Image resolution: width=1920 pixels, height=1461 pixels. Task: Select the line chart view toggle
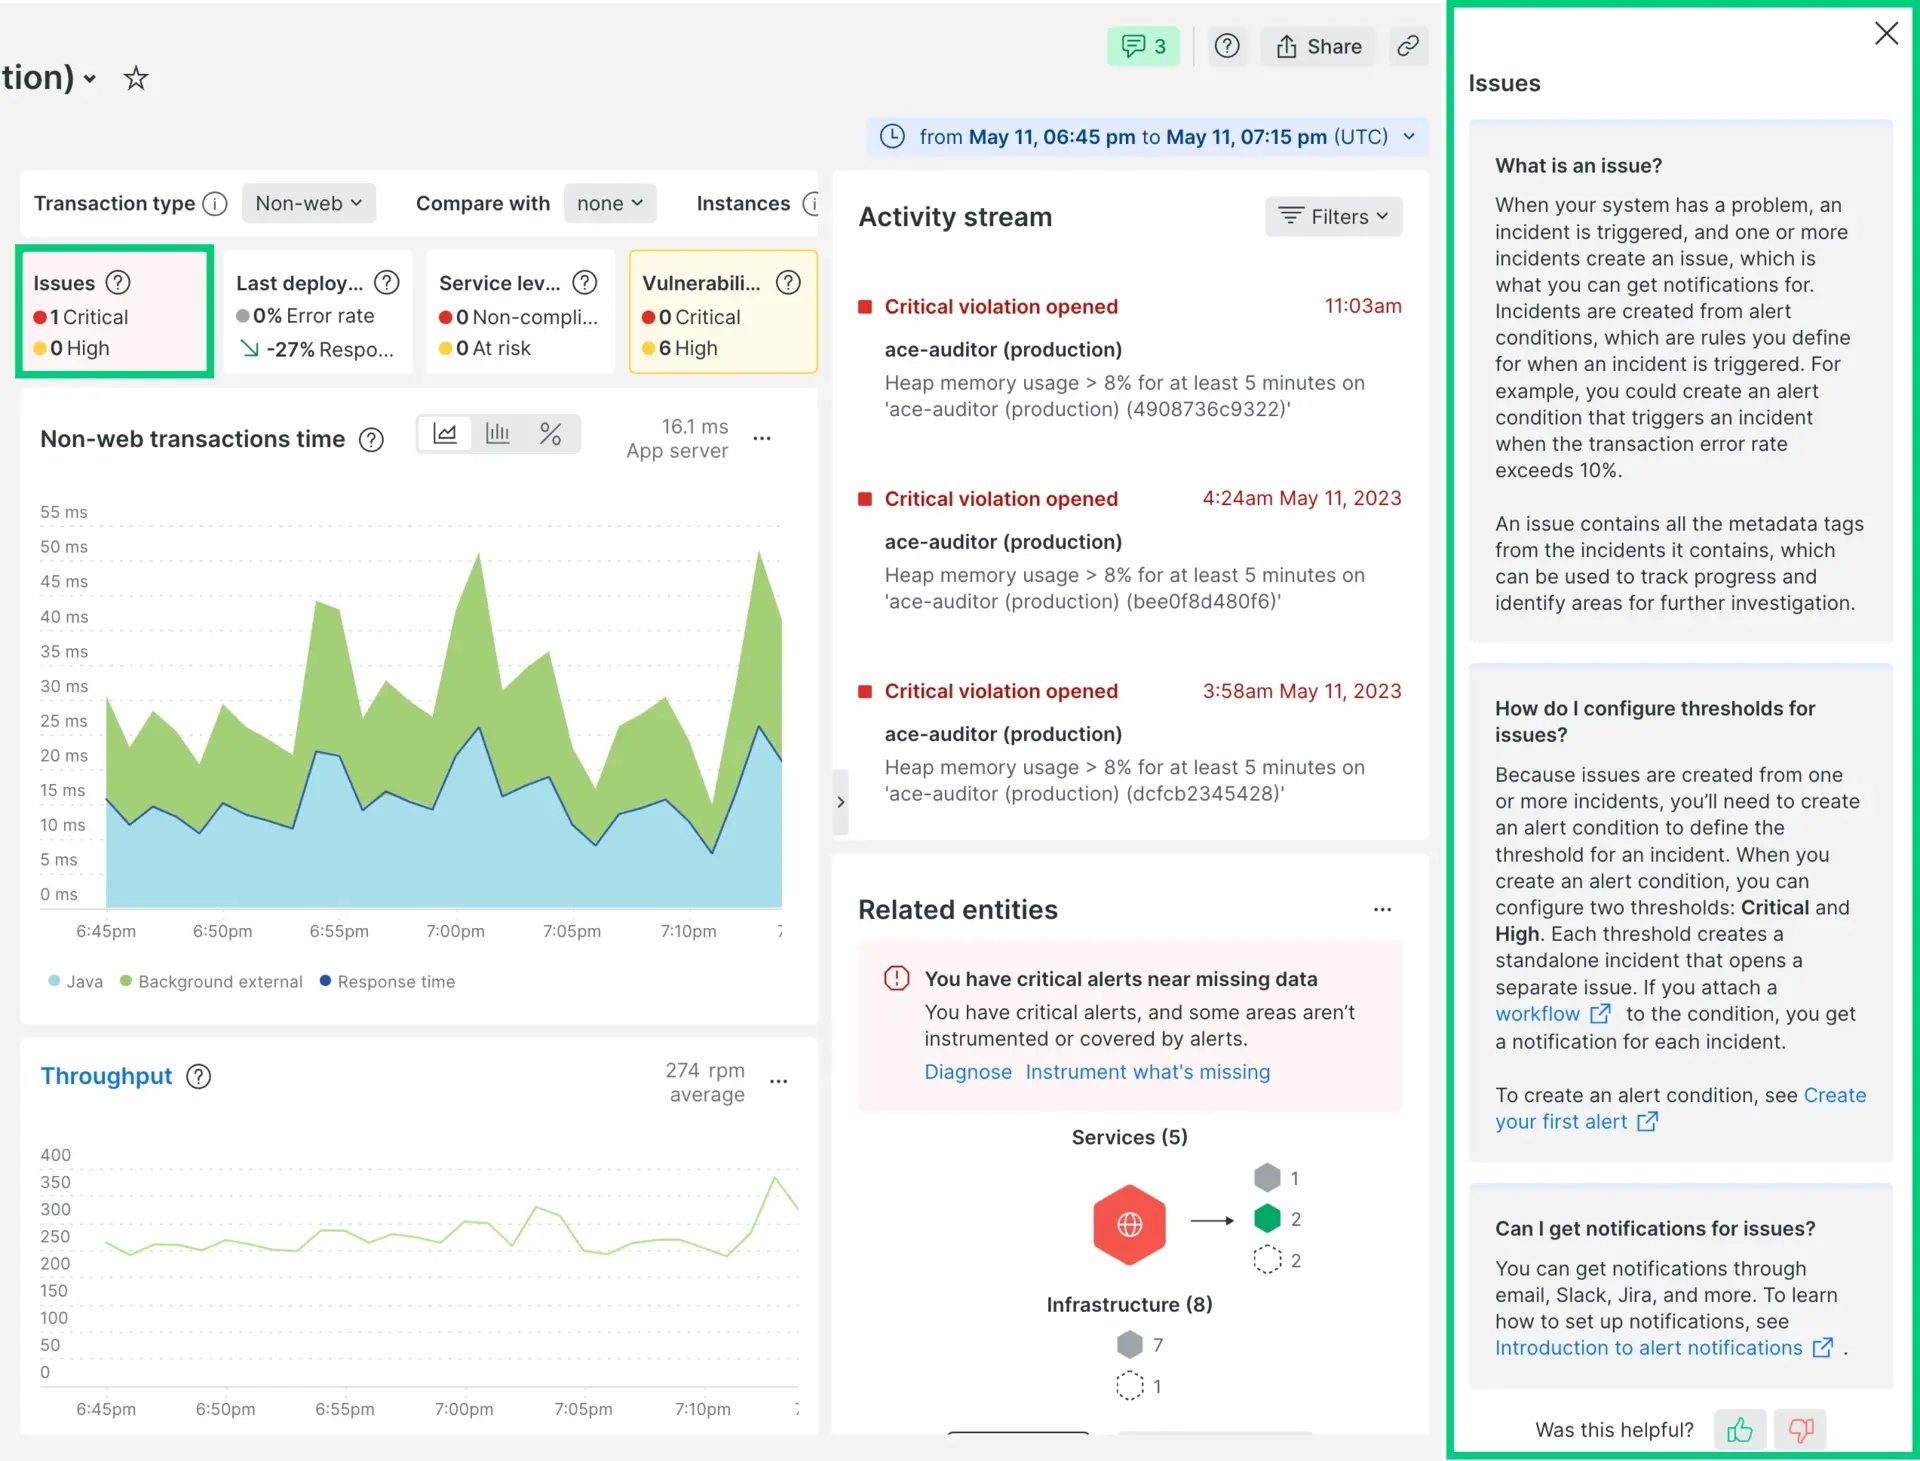(x=445, y=434)
